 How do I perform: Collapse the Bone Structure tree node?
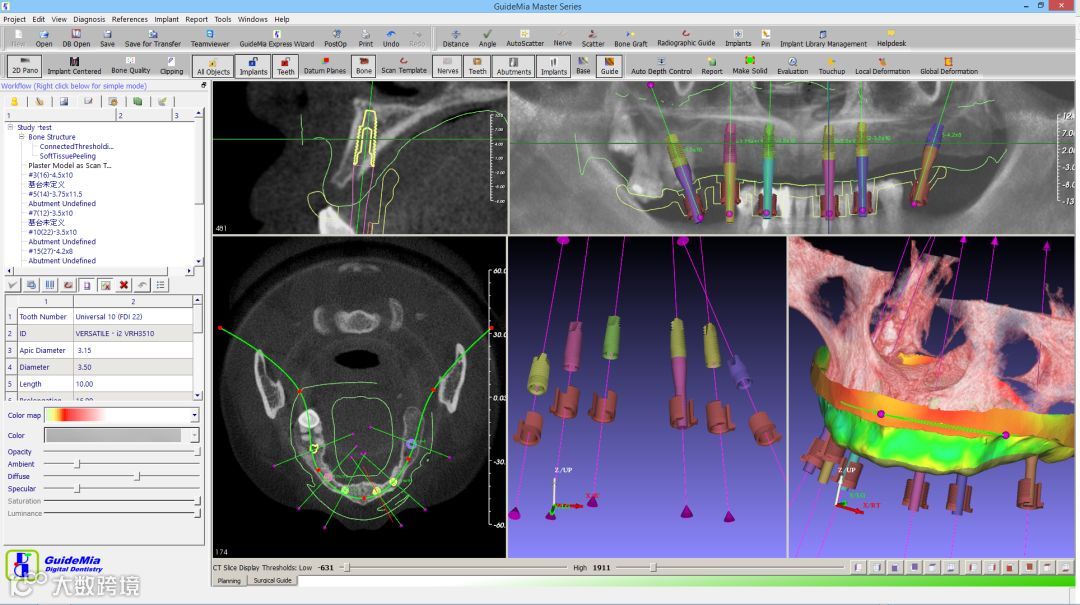tap(21, 136)
